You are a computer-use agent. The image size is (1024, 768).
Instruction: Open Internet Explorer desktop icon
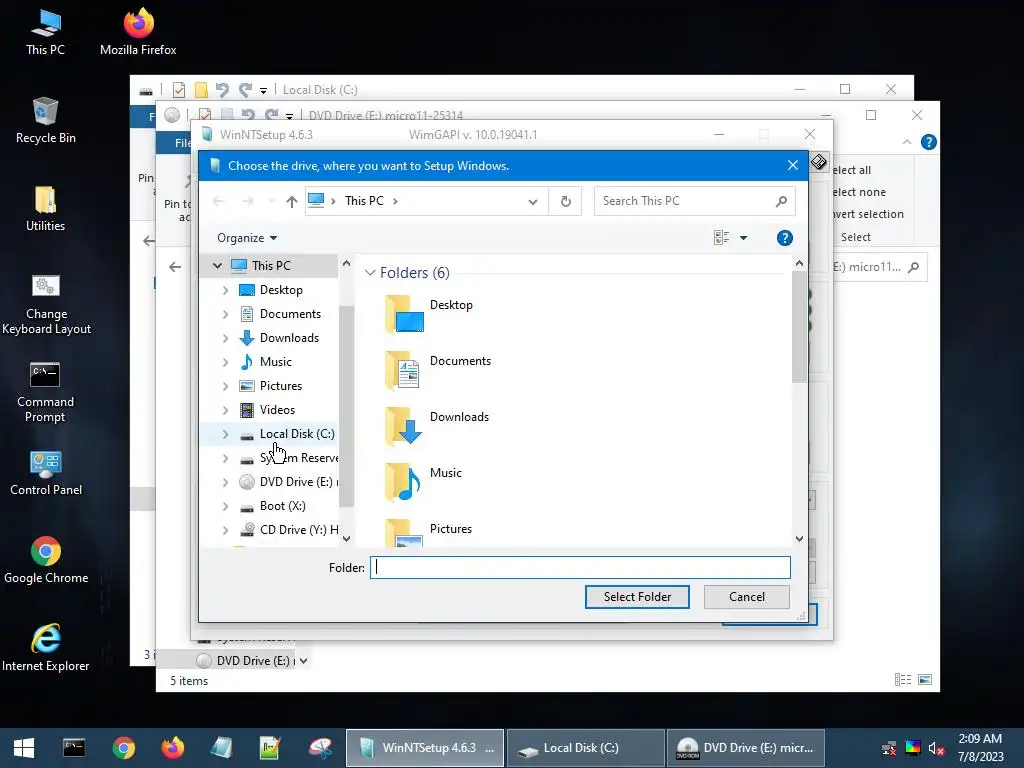[x=45, y=648]
